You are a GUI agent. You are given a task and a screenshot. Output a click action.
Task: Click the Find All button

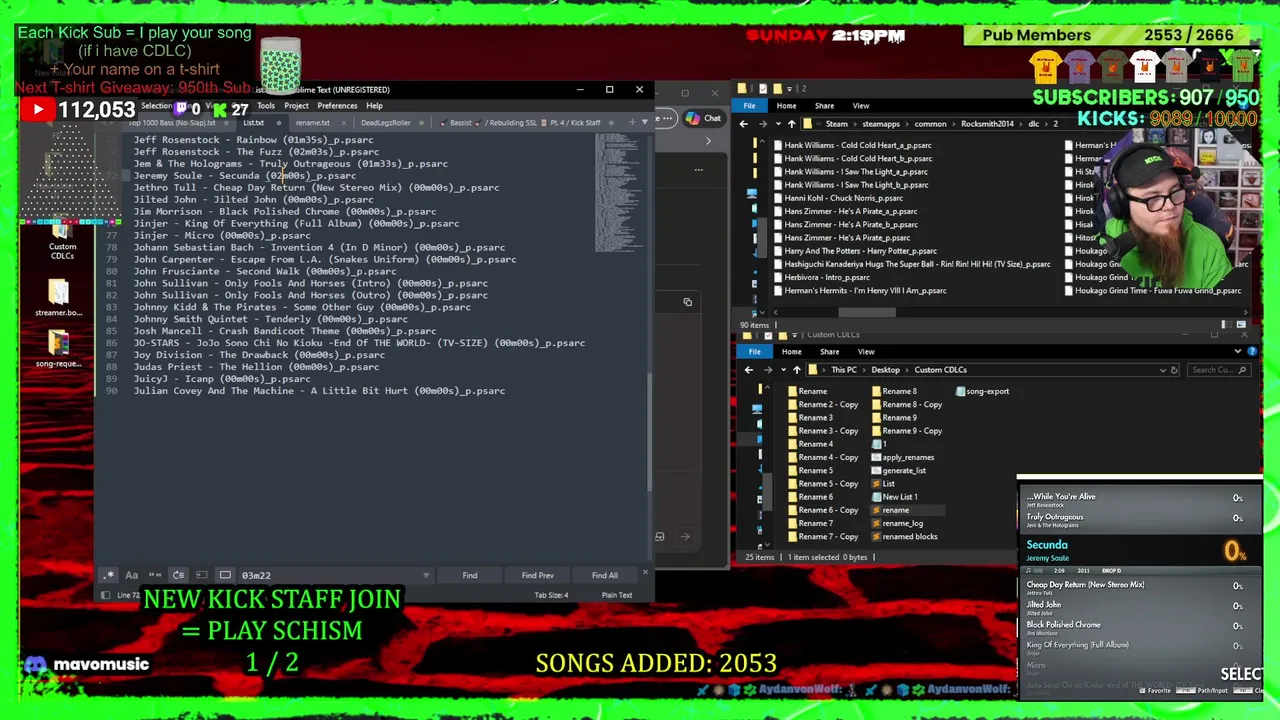pyautogui.click(x=604, y=575)
